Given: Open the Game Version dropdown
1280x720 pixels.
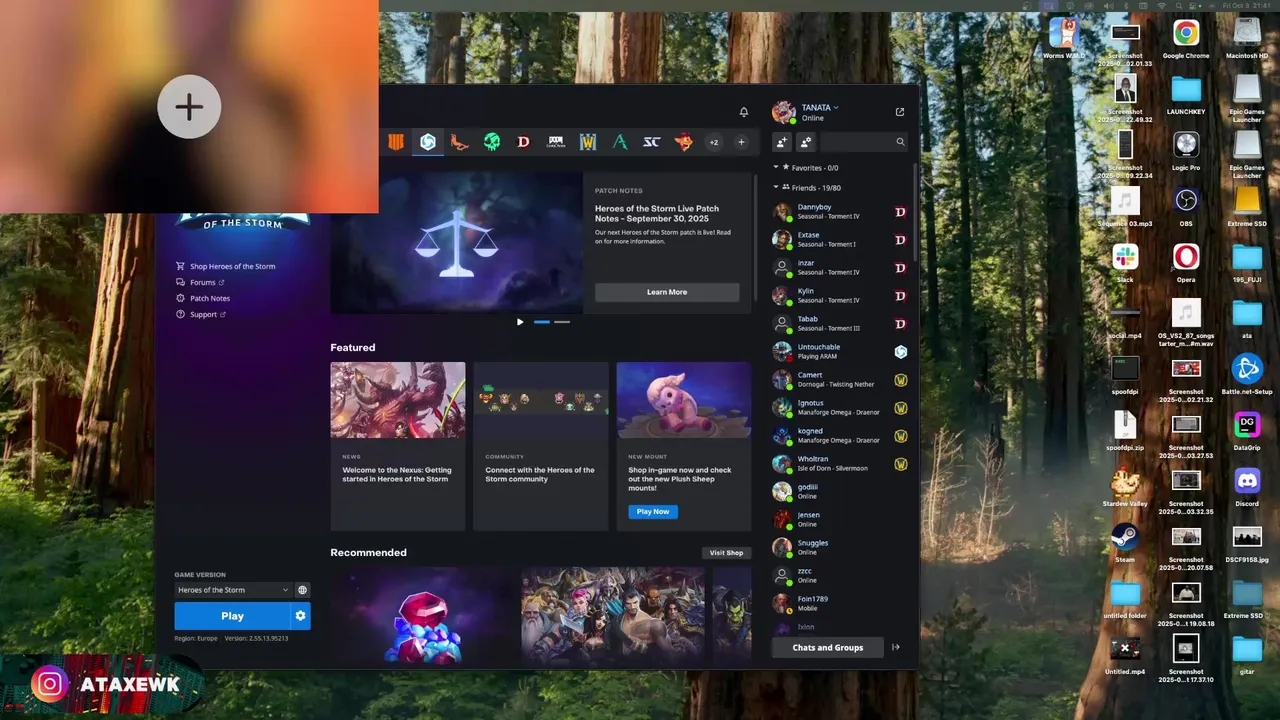Looking at the screenshot, I should (233, 590).
